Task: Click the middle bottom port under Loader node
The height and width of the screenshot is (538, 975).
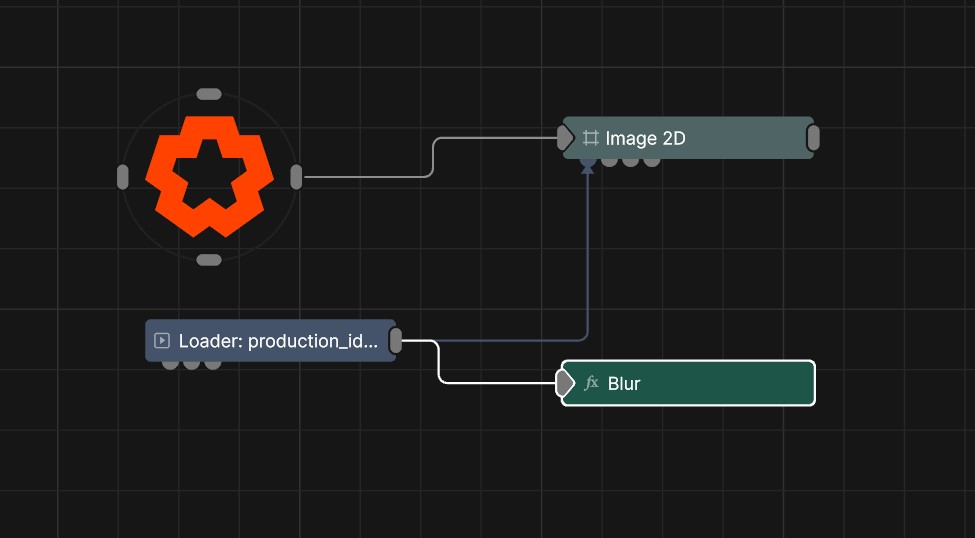Action: click(191, 363)
